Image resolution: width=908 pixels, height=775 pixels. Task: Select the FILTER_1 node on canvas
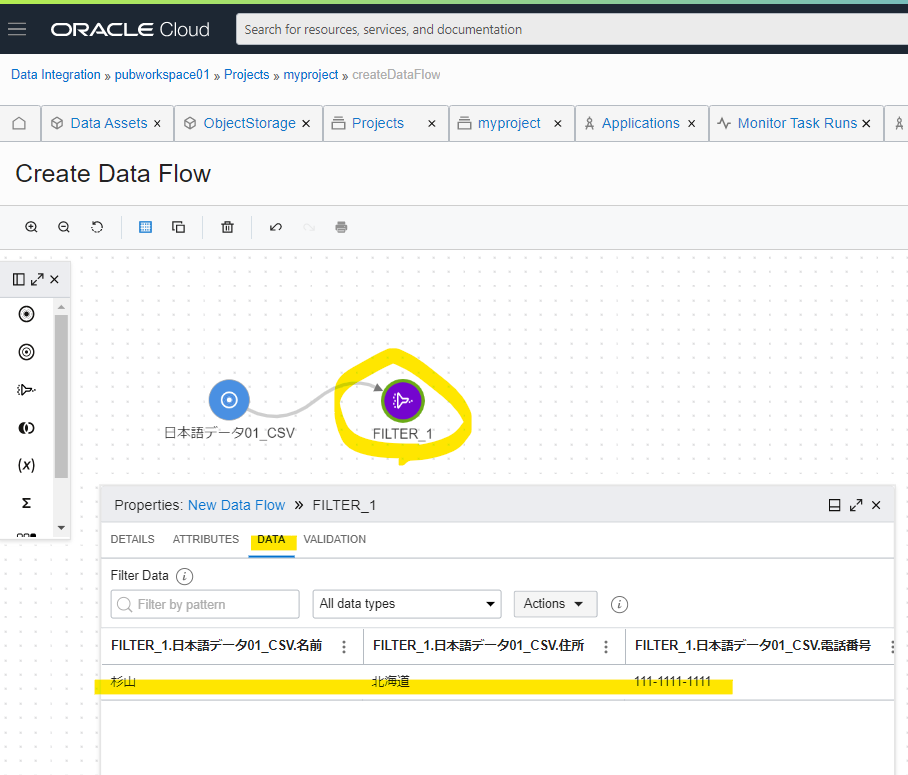pos(402,400)
